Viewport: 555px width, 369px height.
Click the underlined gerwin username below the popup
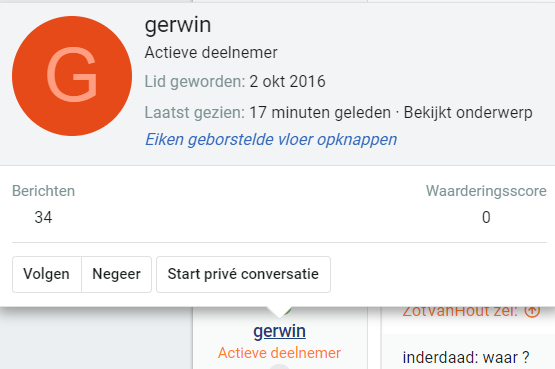(280, 331)
